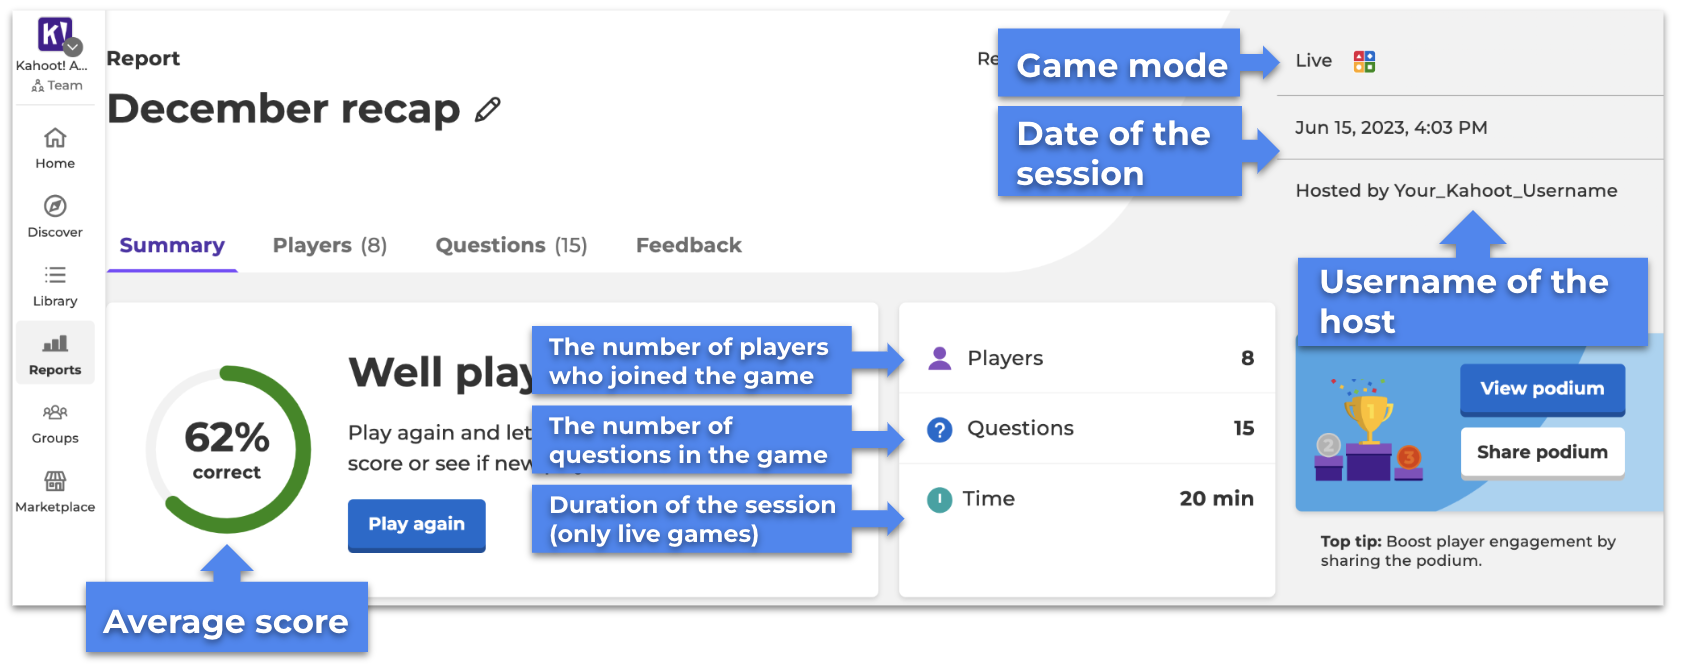Open the Feedback tab
This screenshot has height=666, width=1682.
688,245
